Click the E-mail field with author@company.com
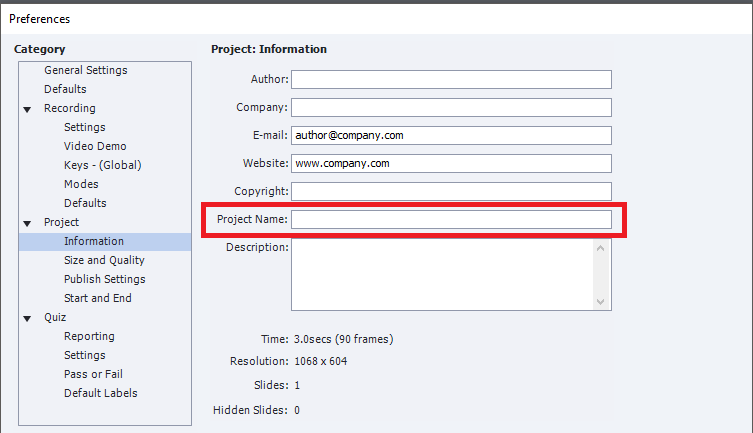The image size is (753, 433). [451, 135]
